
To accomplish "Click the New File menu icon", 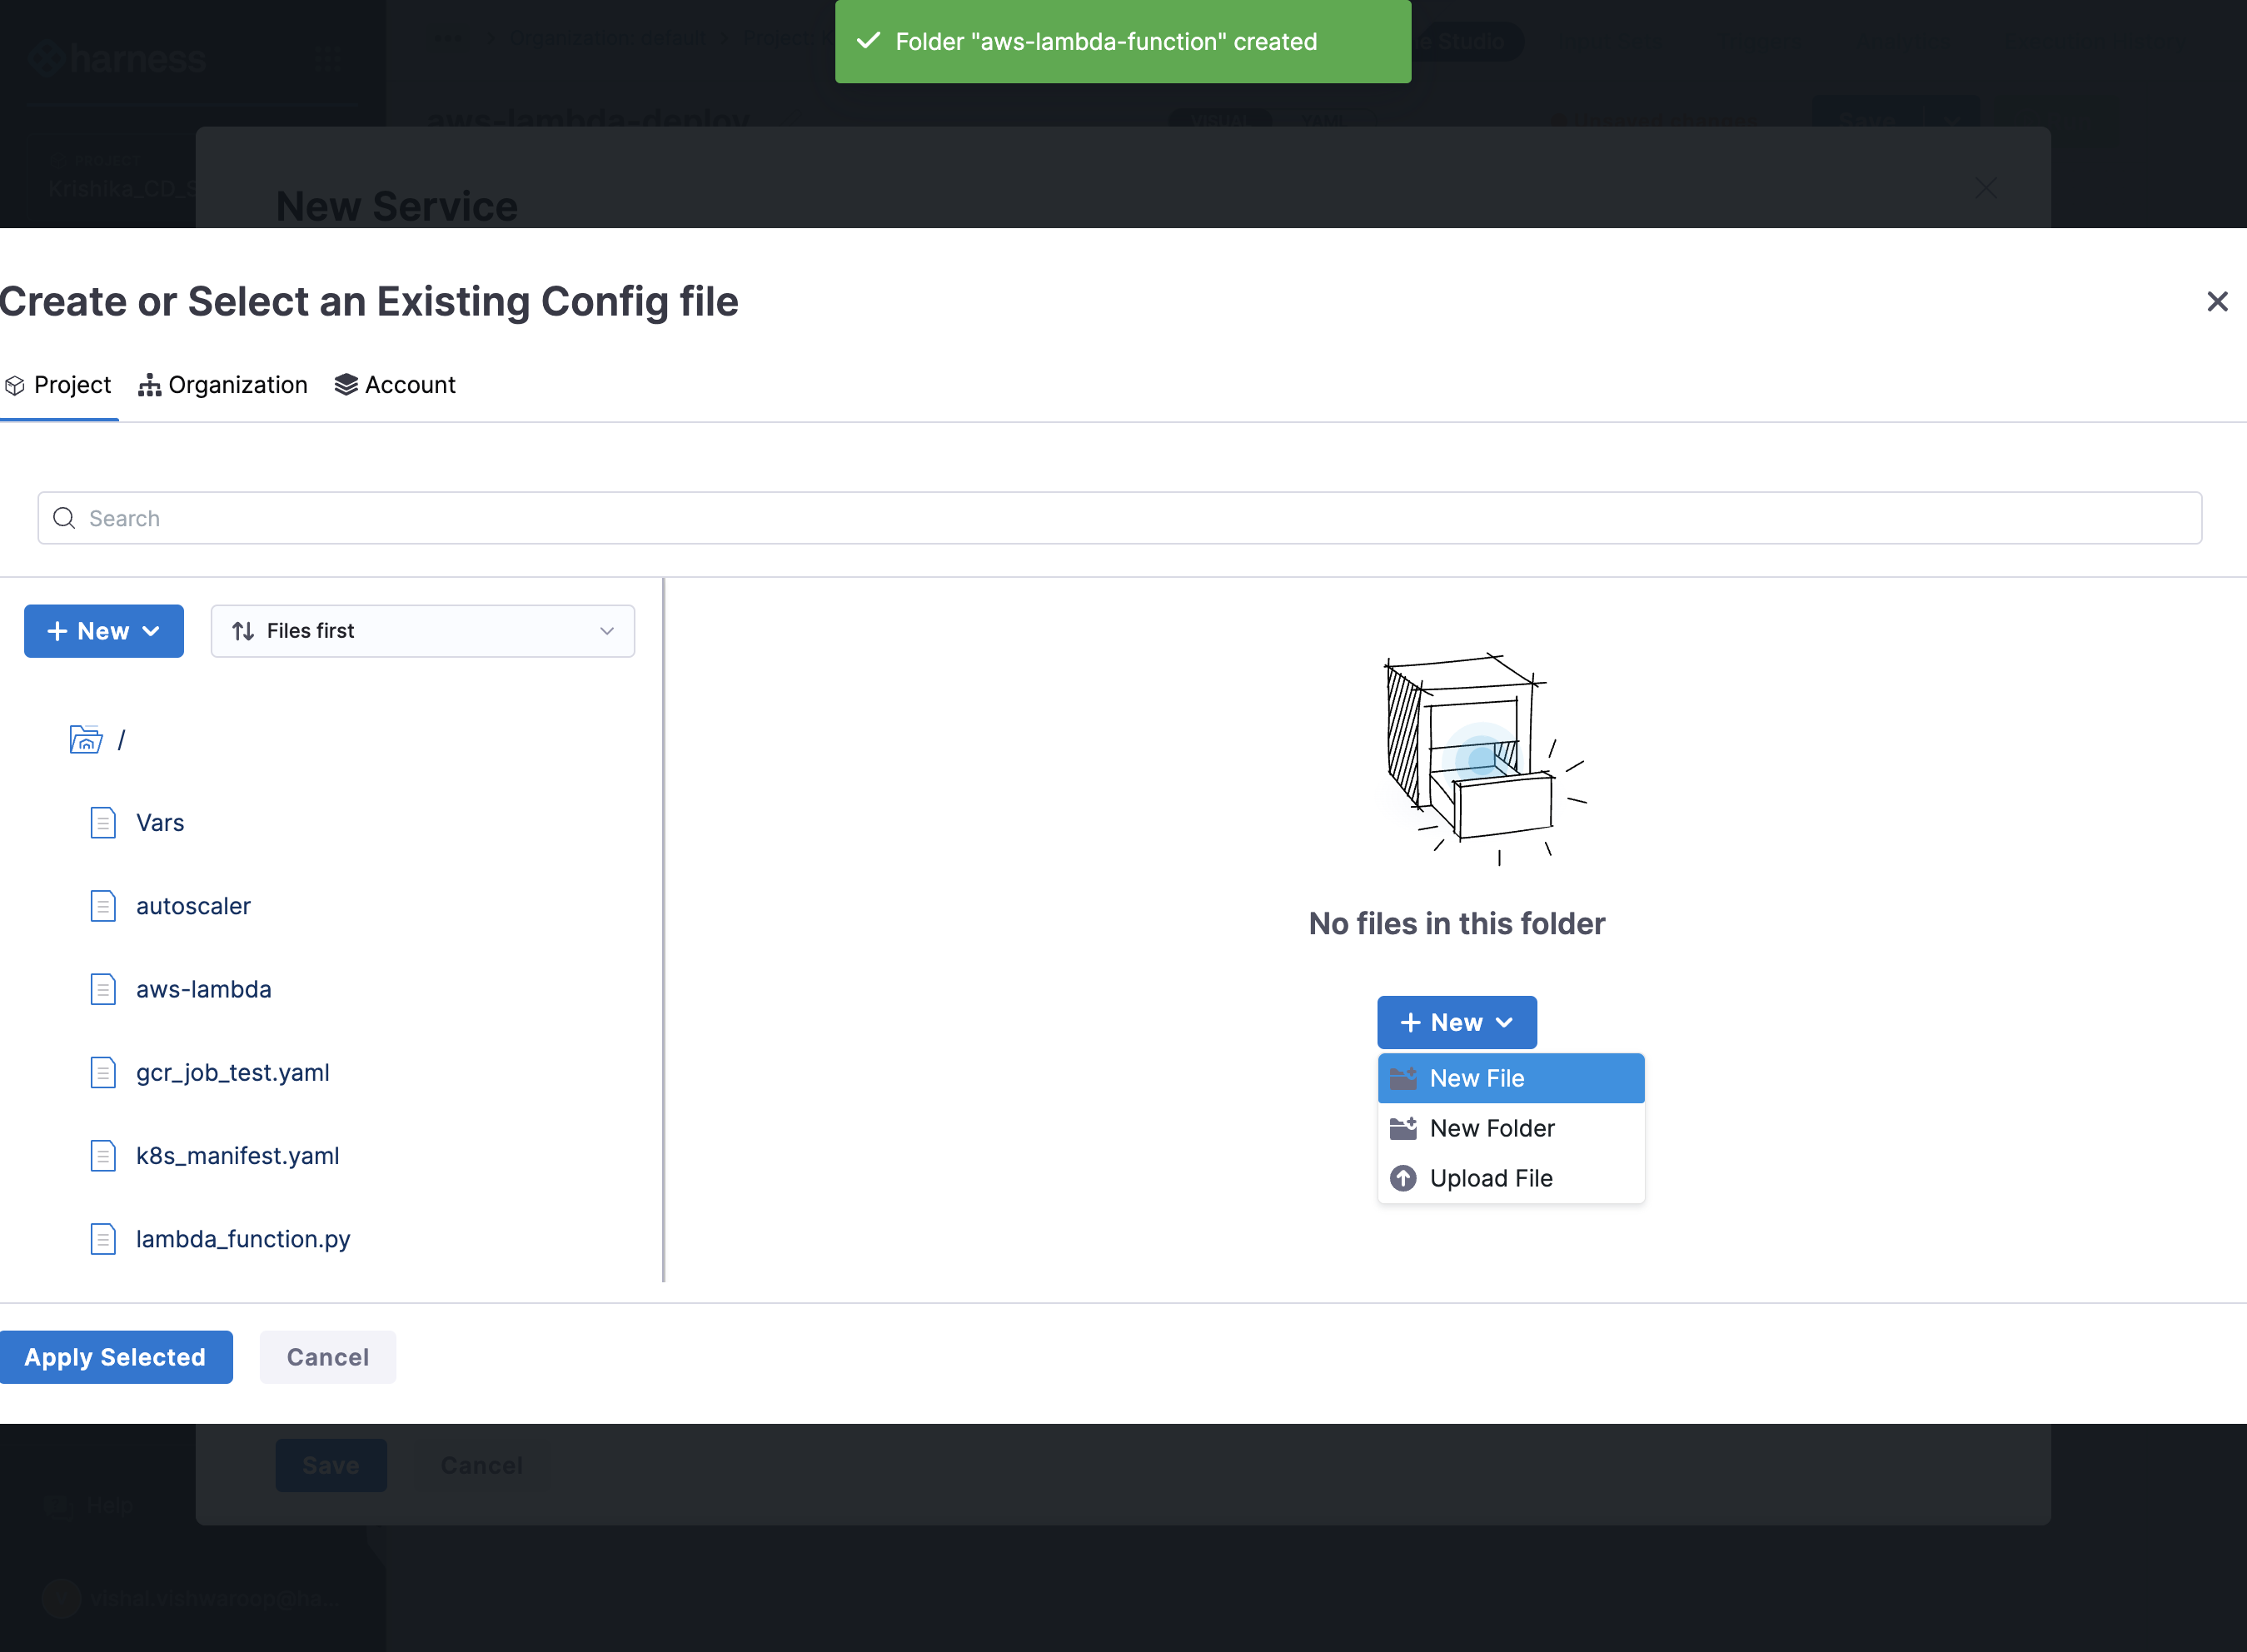I will point(1403,1078).
